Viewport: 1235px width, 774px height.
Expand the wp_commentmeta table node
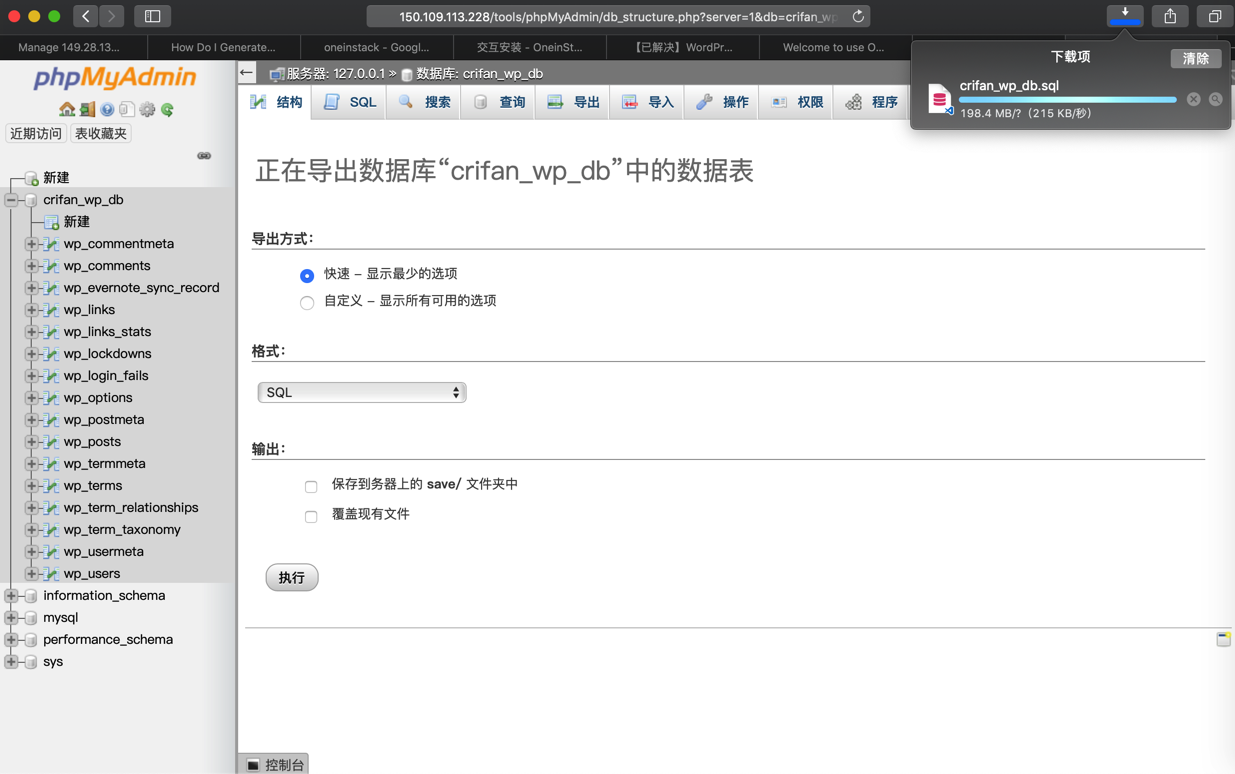pos(31,244)
